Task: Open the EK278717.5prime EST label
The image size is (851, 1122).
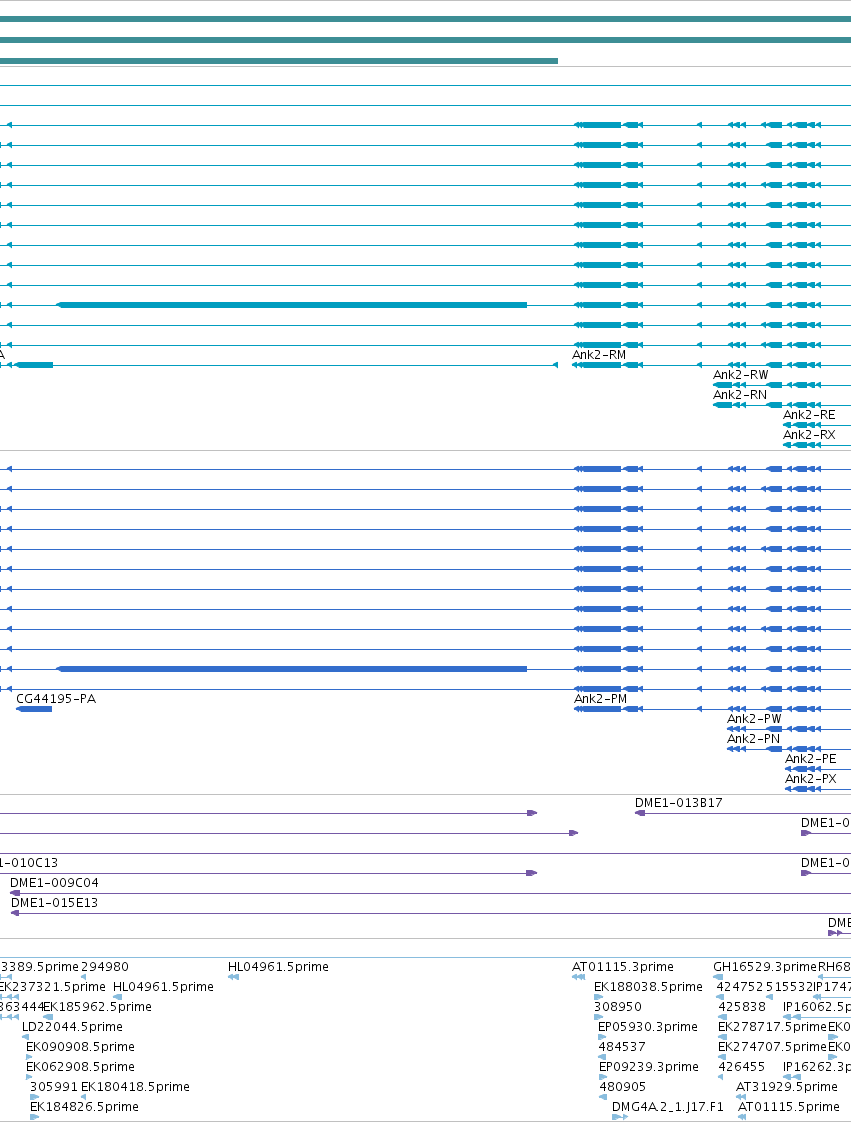Action: (772, 1027)
